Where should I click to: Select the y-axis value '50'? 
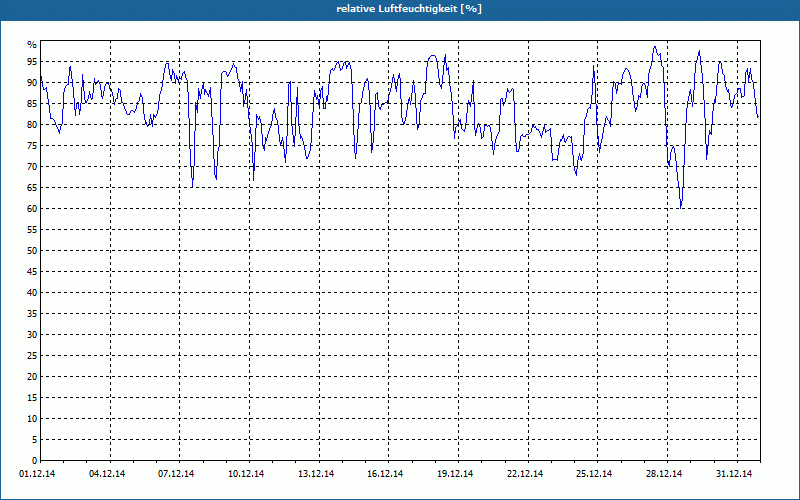point(32,251)
